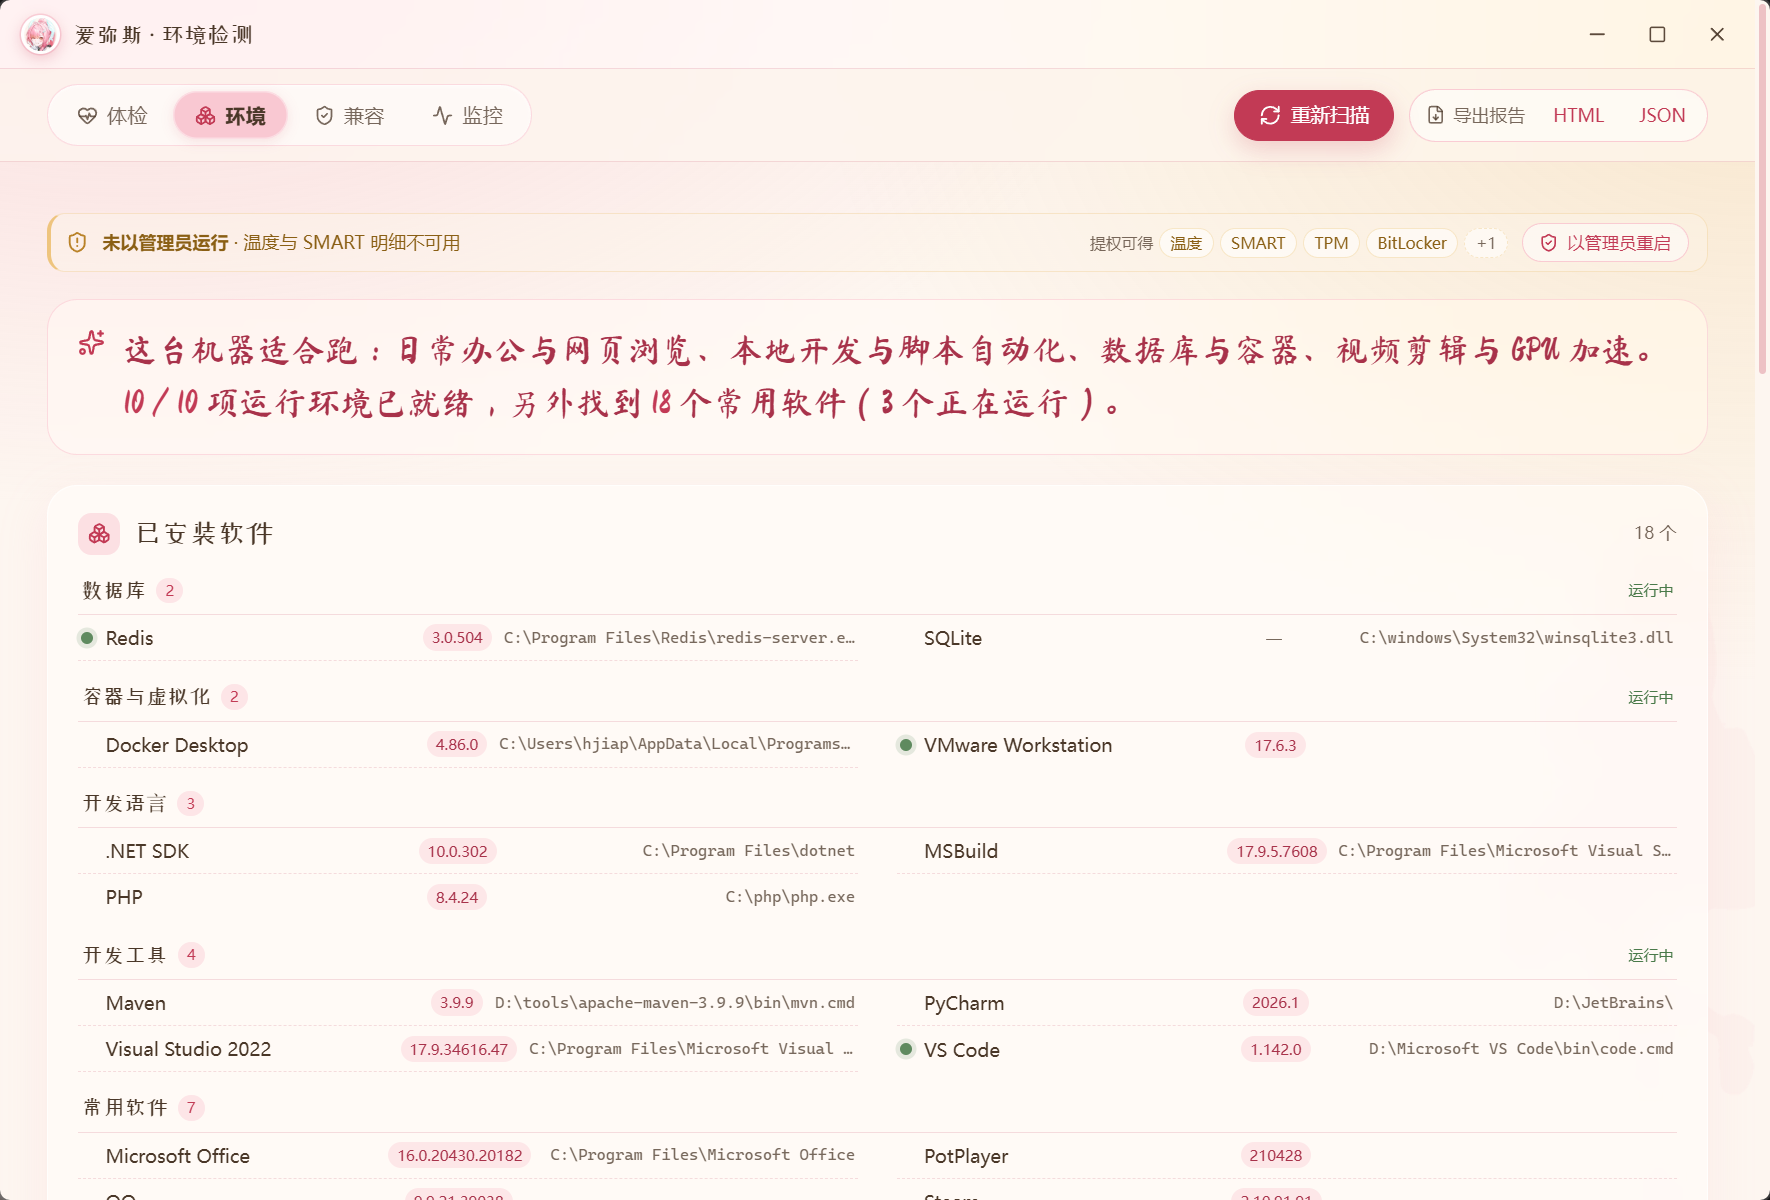Image resolution: width=1770 pixels, height=1200 pixels.
Task: Click Docker version badge 4.86.0
Action: coord(457,745)
